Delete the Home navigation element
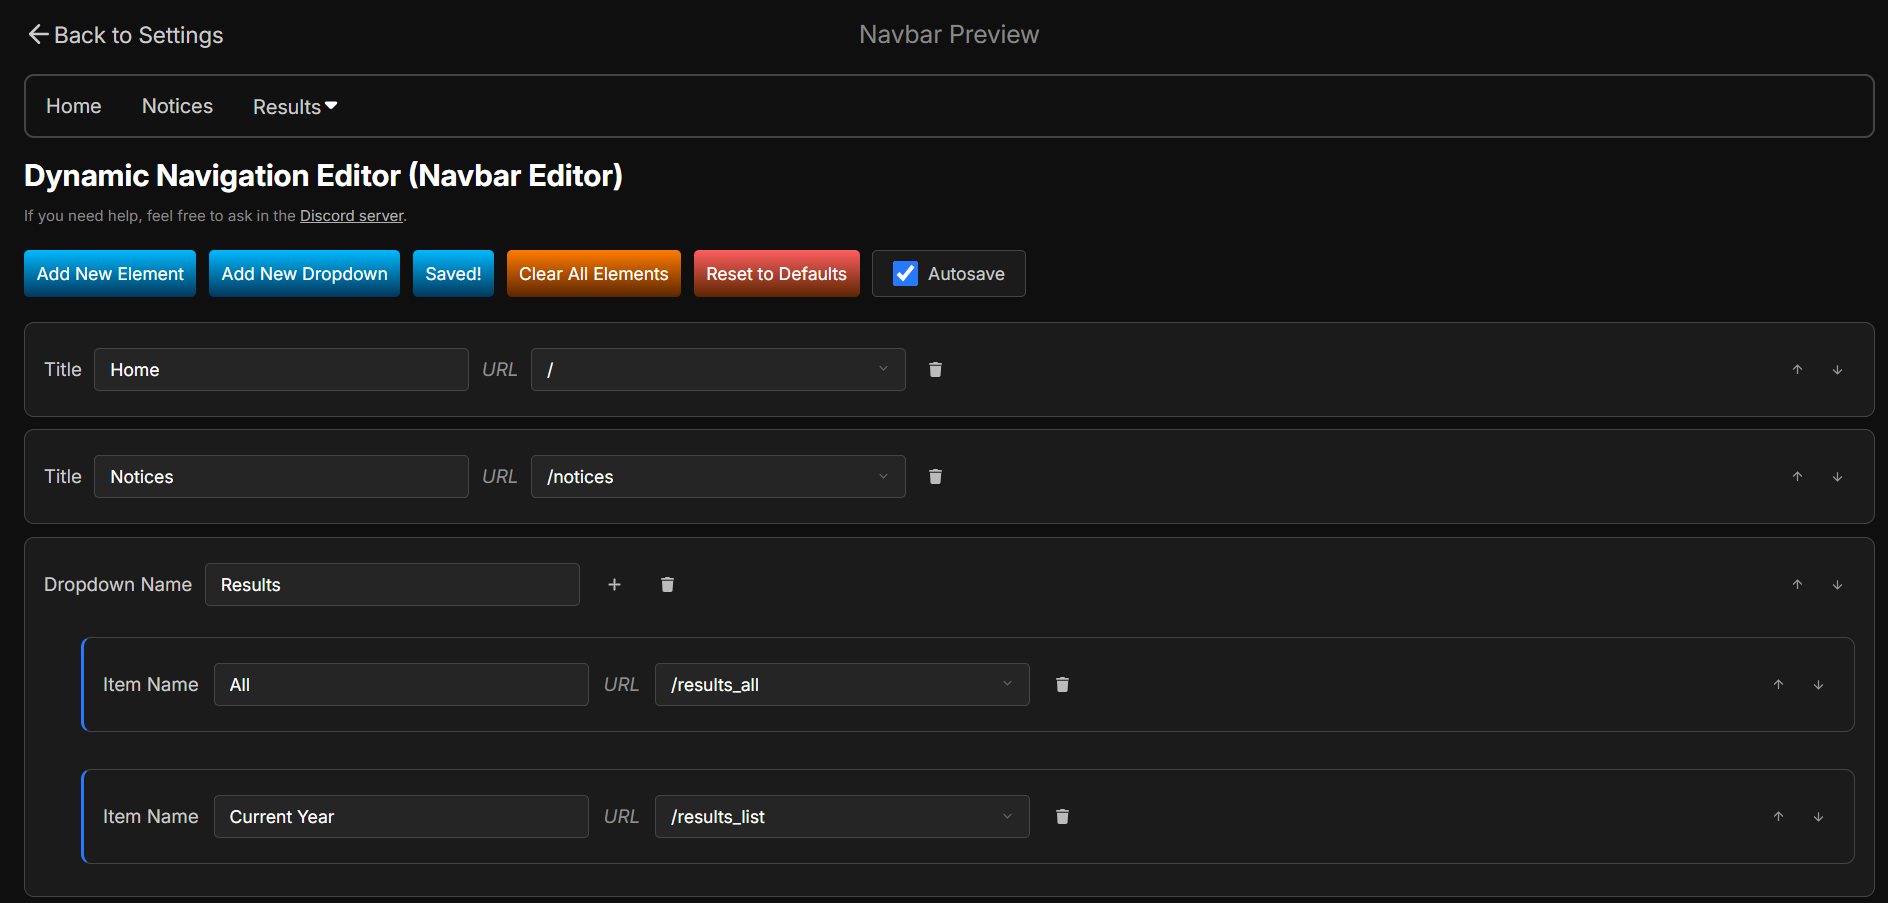This screenshot has width=1888, height=903. 935,369
